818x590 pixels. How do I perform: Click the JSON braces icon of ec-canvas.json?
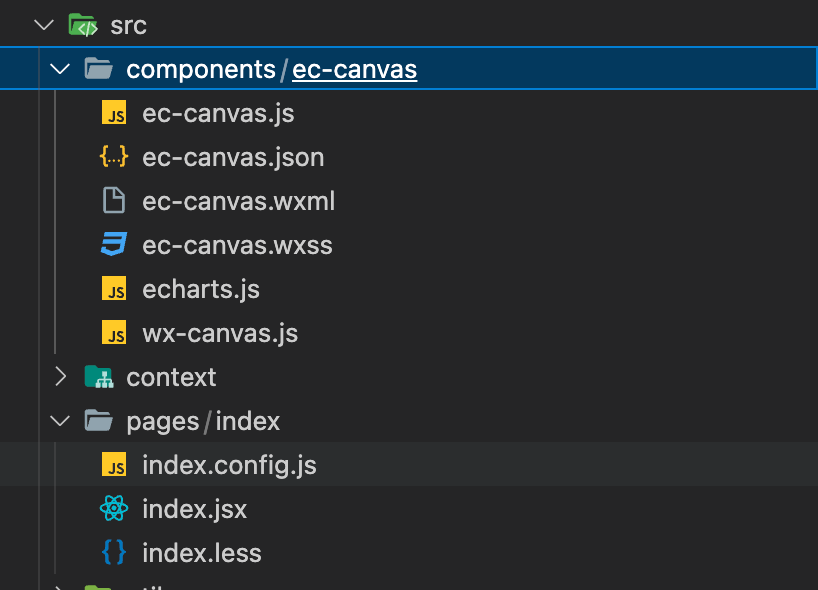(x=114, y=157)
